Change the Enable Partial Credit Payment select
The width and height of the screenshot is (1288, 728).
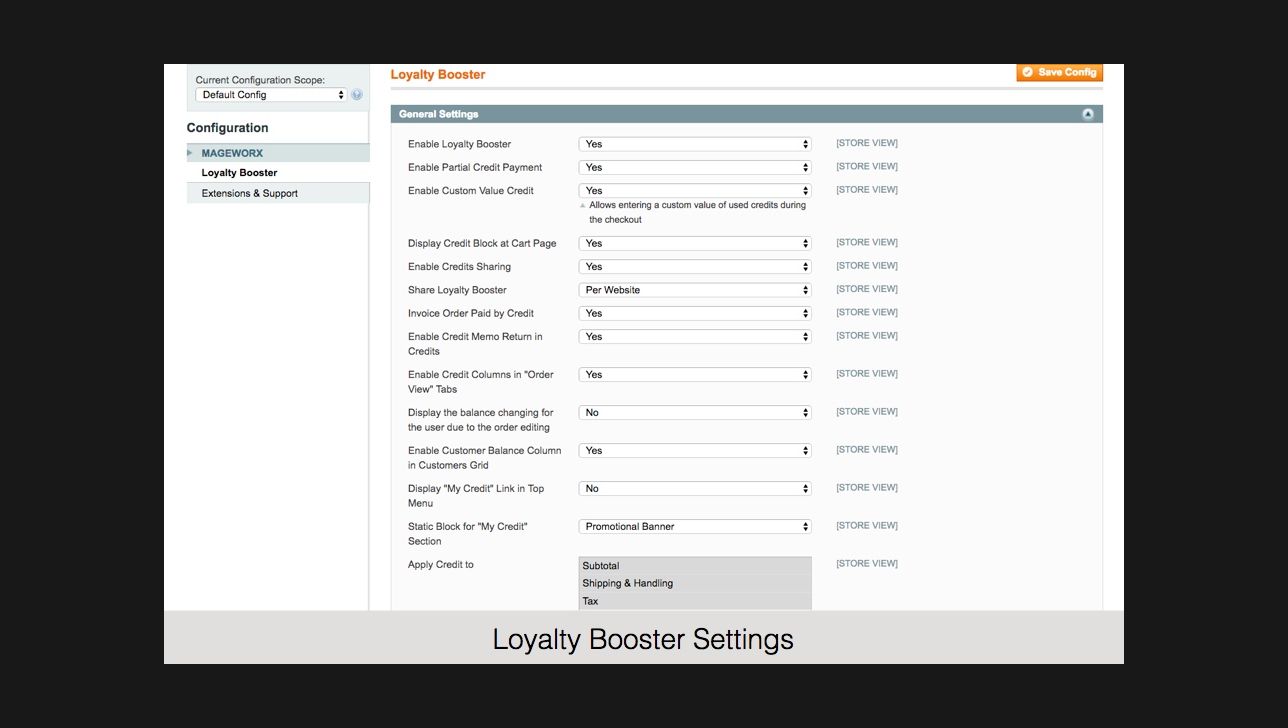695,167
